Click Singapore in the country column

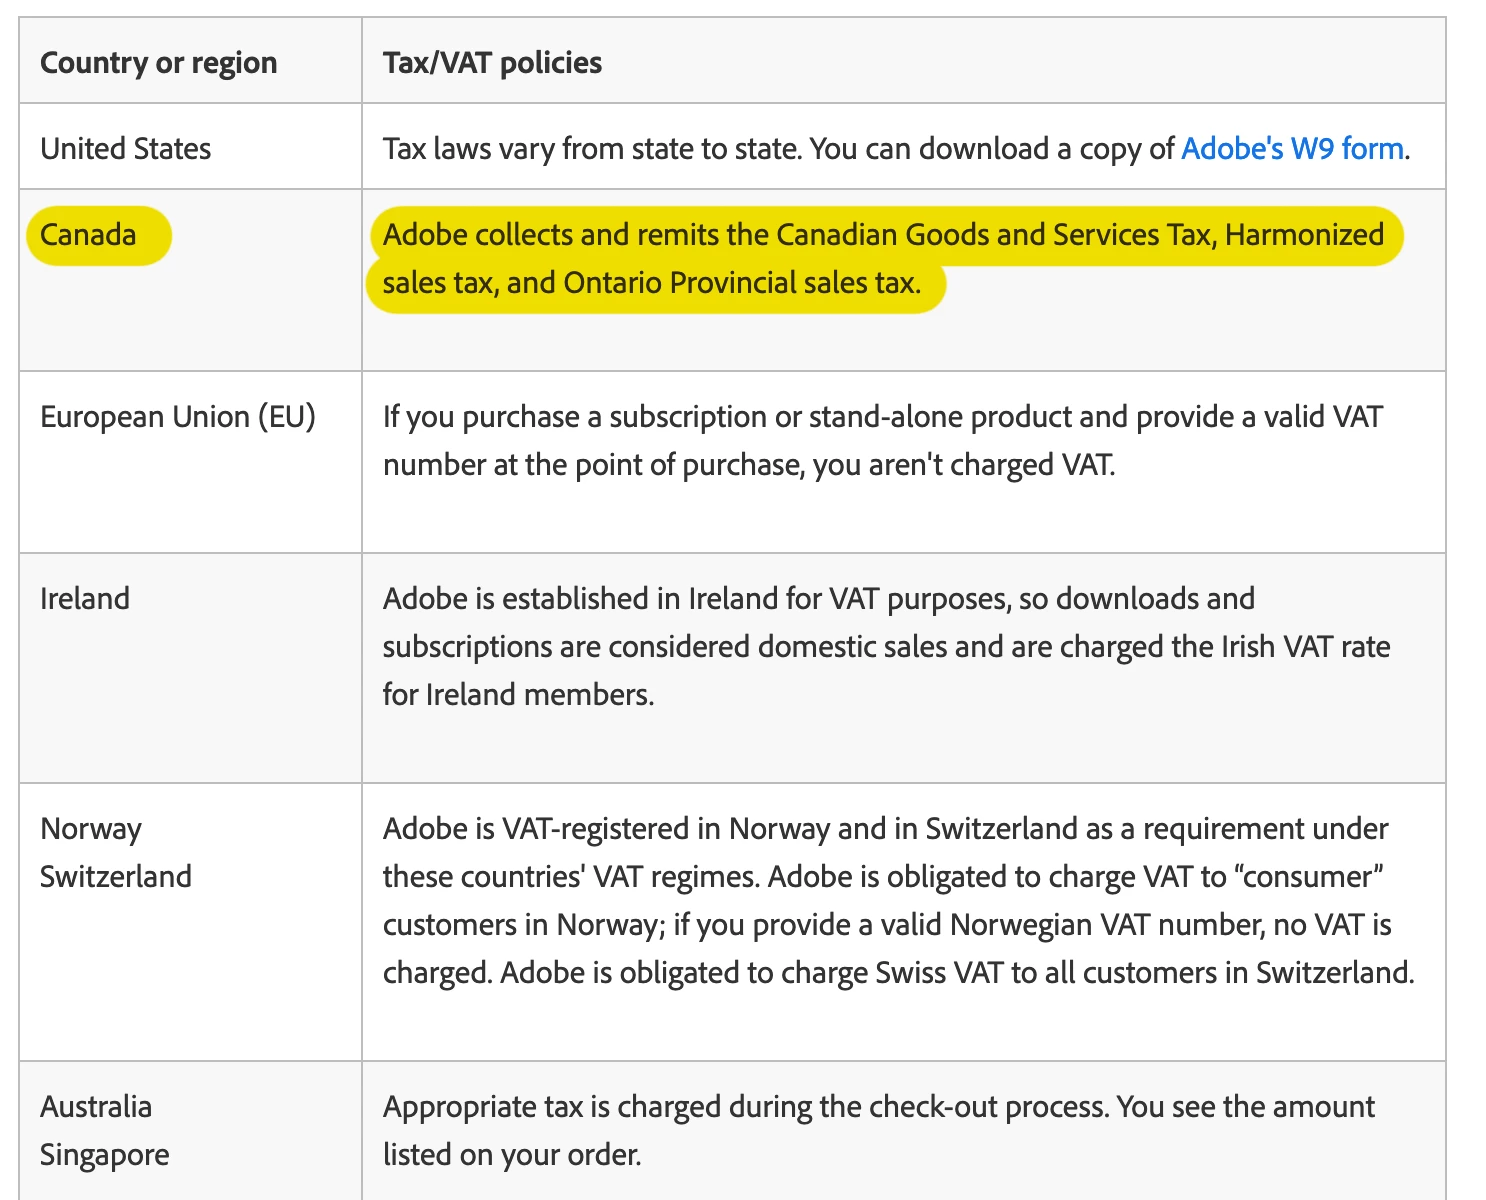click(x=105, y=1155)
